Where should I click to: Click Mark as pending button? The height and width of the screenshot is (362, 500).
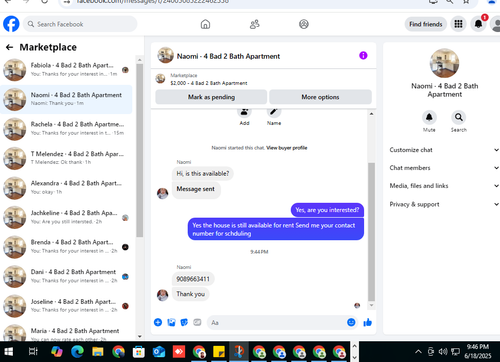pyautogui.click(x=211, y=97)
